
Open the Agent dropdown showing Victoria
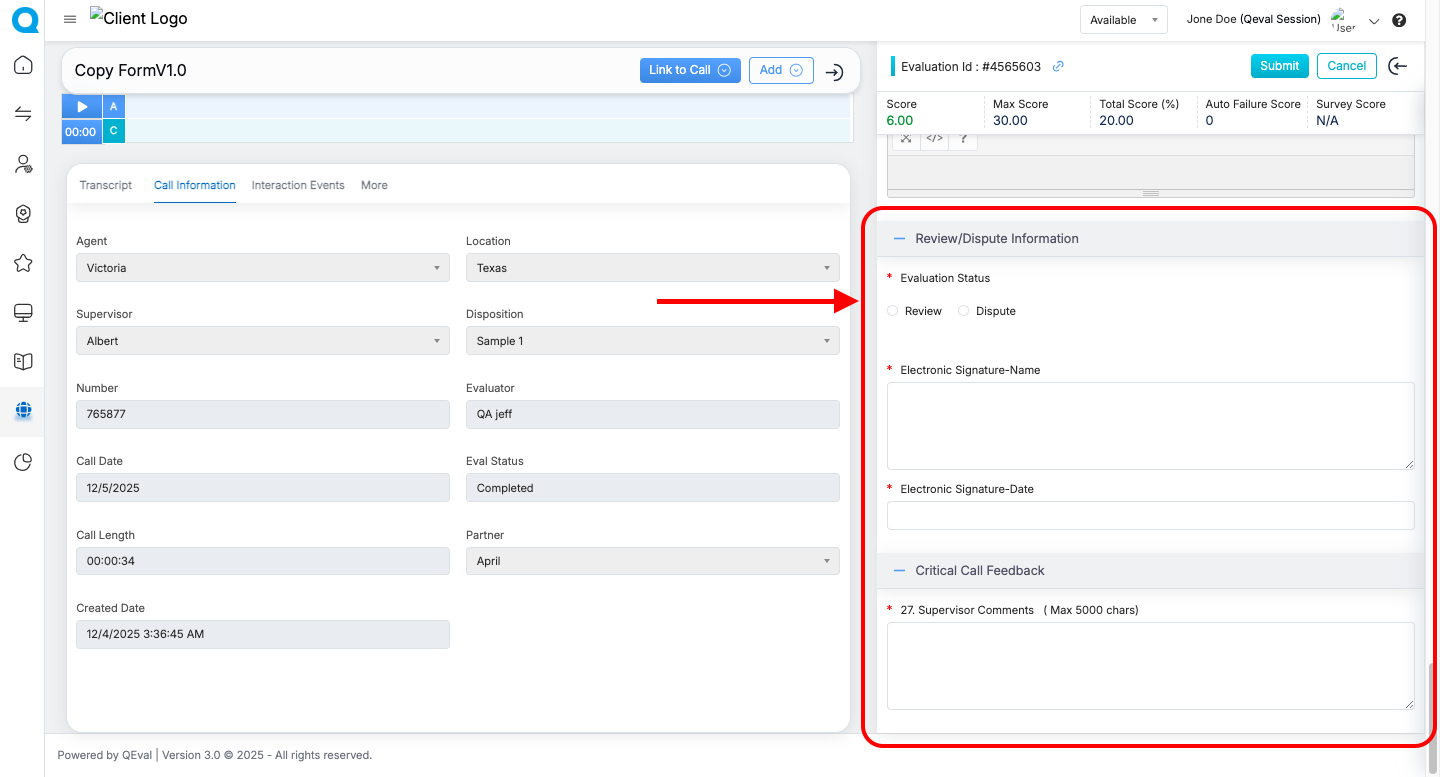pos(263,268)
